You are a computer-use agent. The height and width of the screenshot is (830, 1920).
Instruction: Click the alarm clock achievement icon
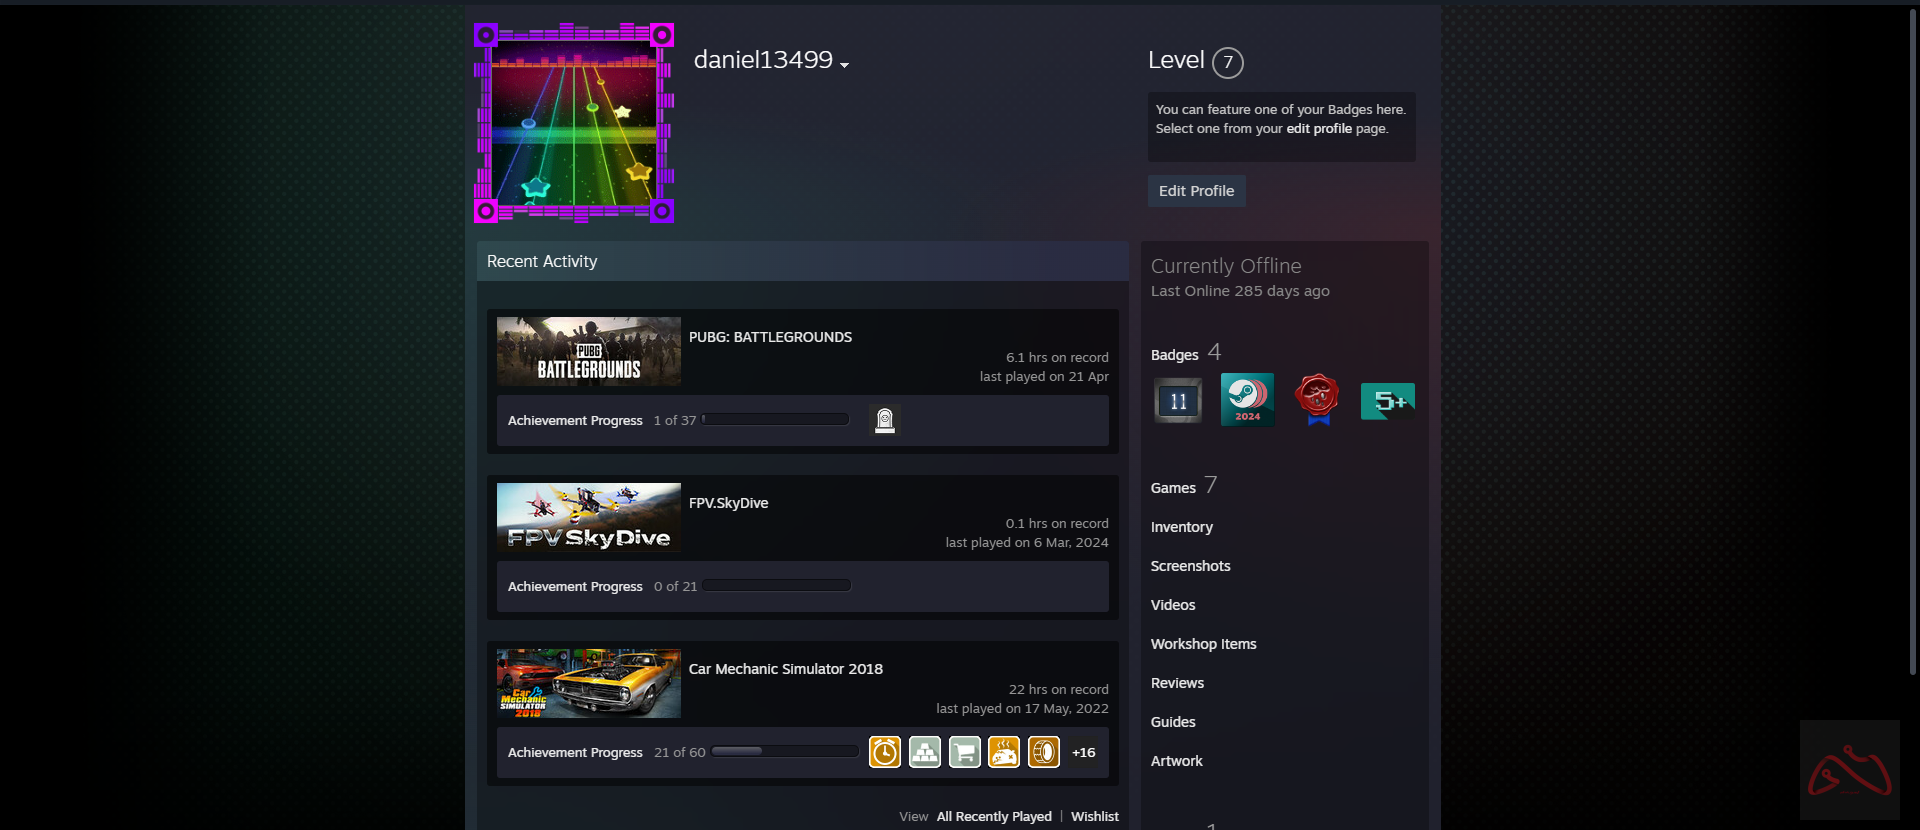tap(884, 752)
